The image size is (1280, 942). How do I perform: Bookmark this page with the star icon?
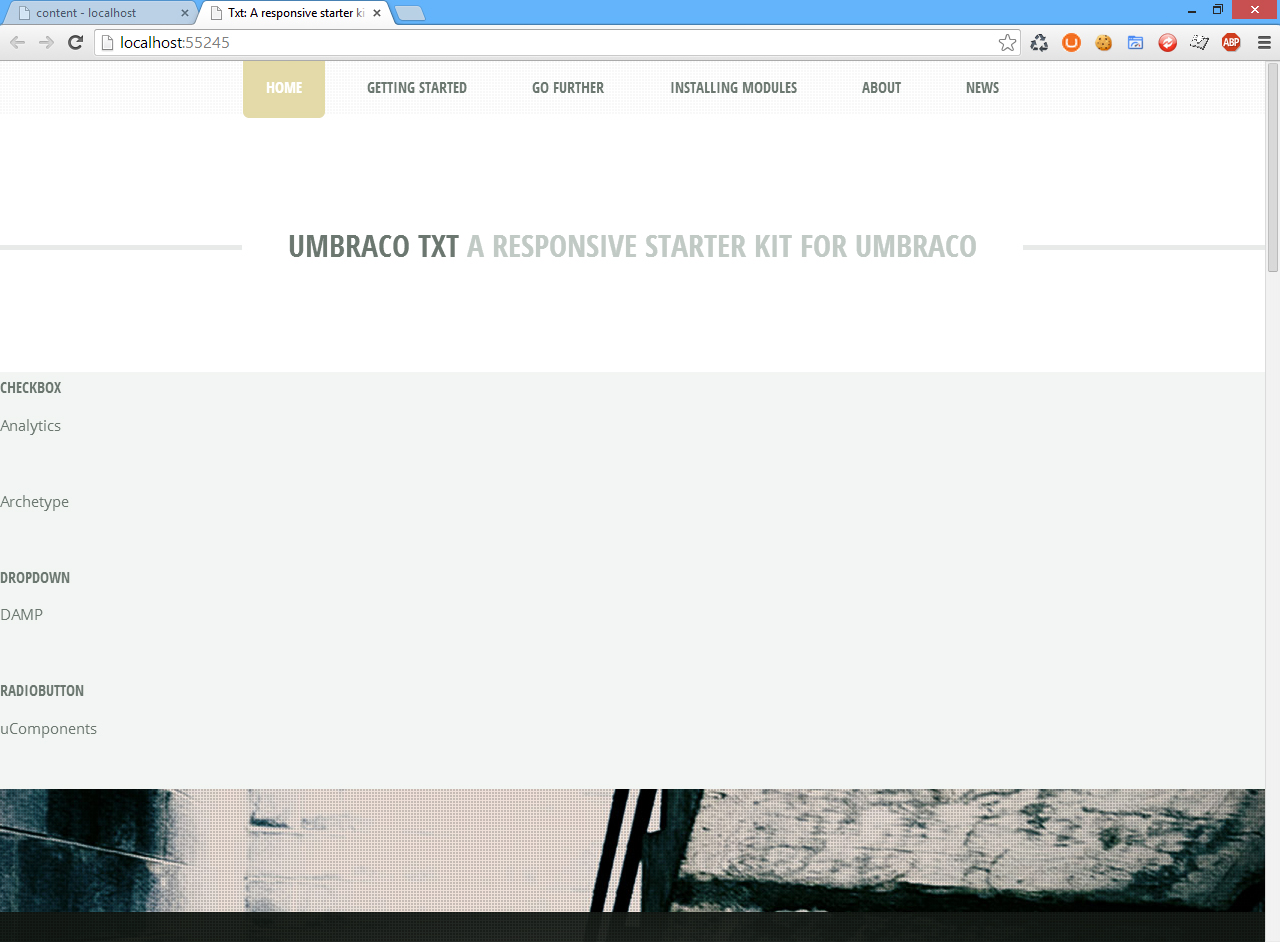1007,42
